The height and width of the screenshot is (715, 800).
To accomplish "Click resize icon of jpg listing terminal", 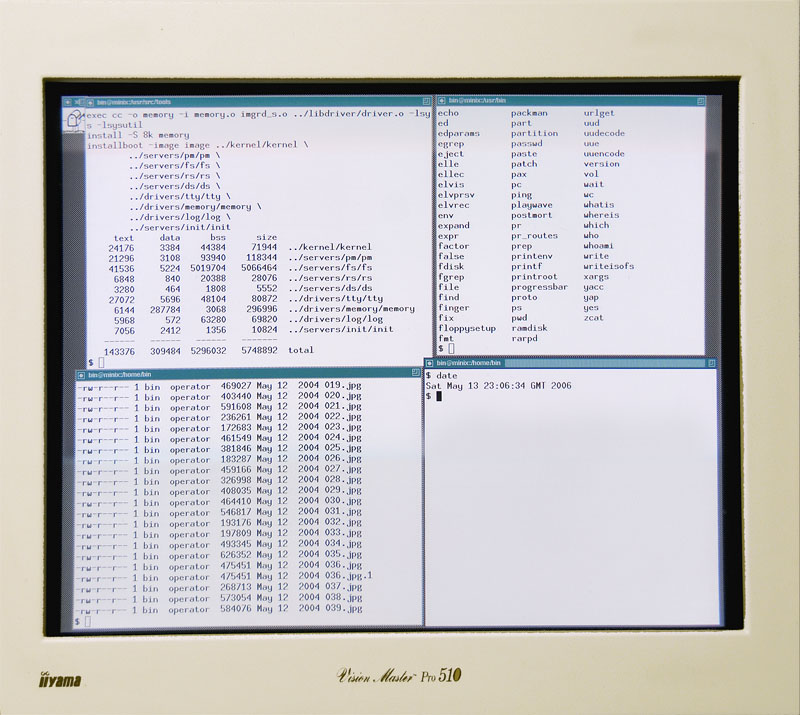I will (x=415, y=375).
